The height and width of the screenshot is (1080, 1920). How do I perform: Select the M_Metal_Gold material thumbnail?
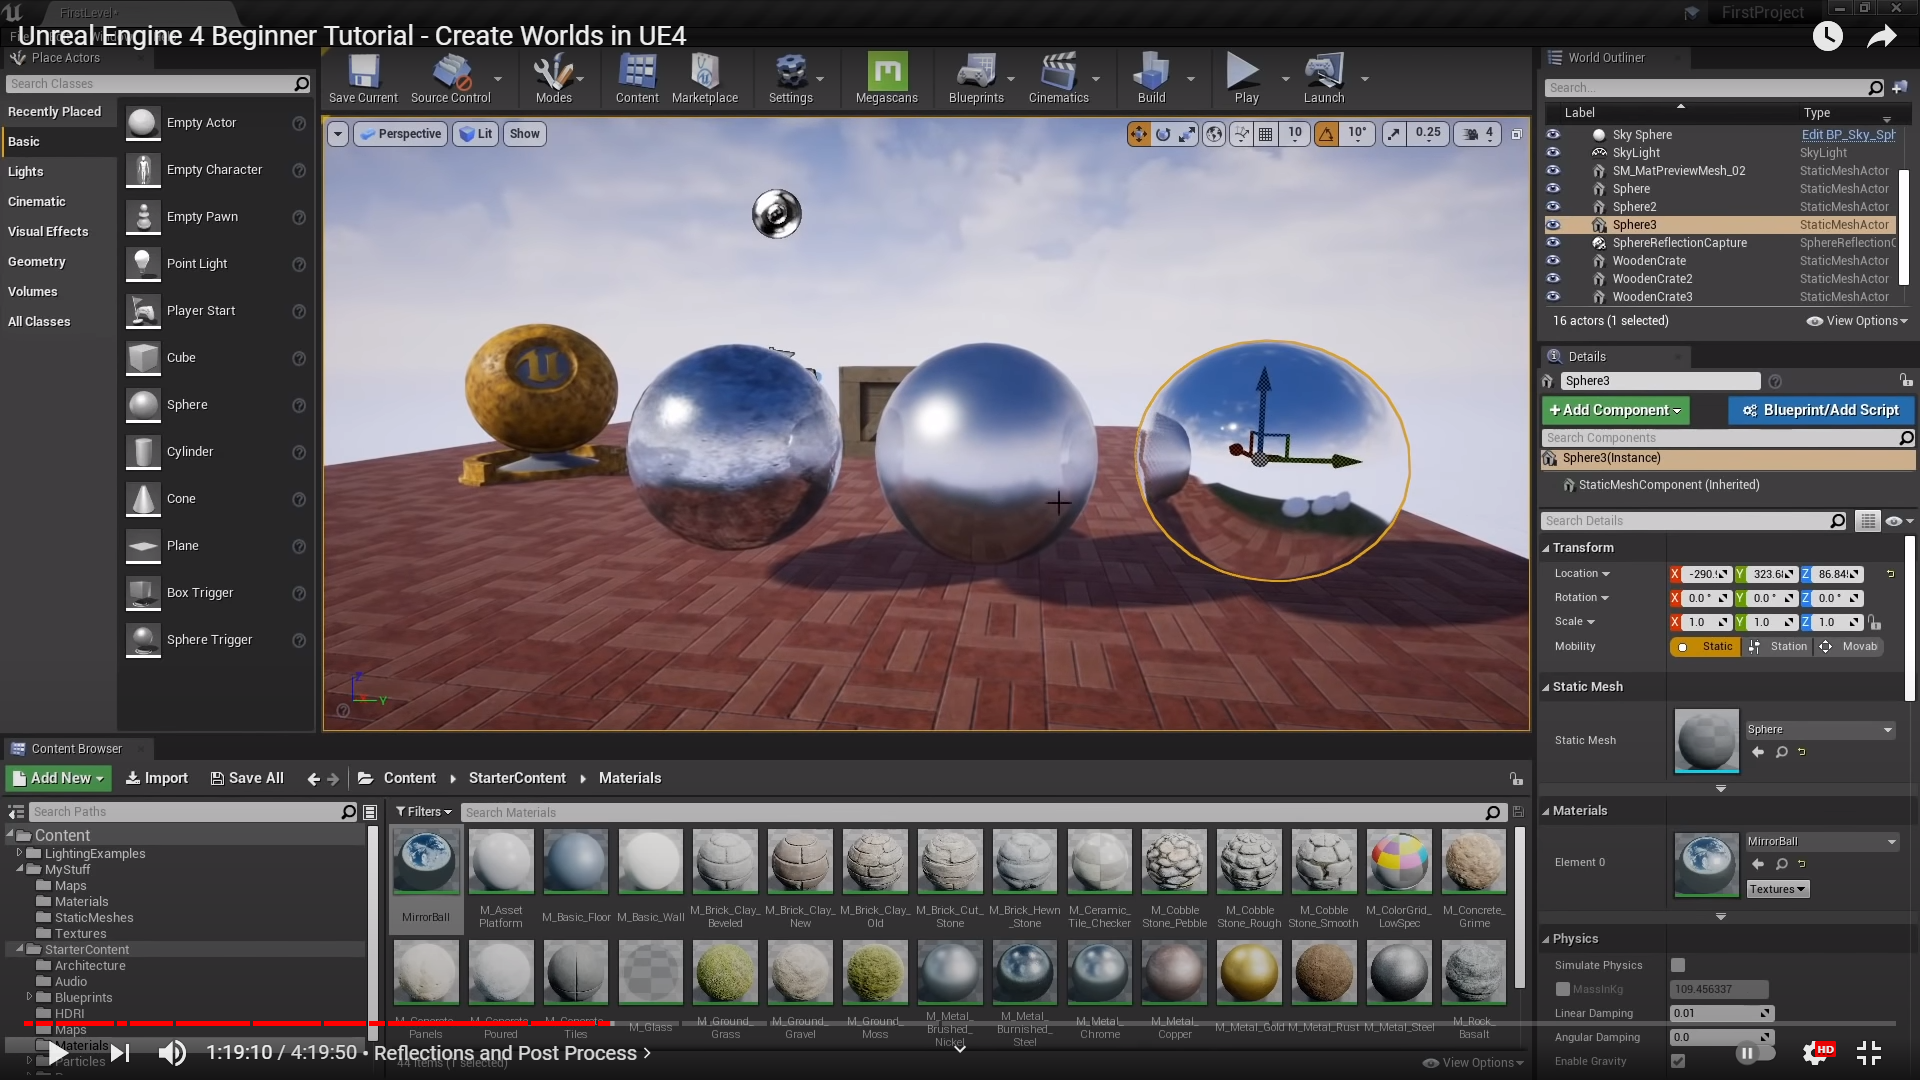1249,973
